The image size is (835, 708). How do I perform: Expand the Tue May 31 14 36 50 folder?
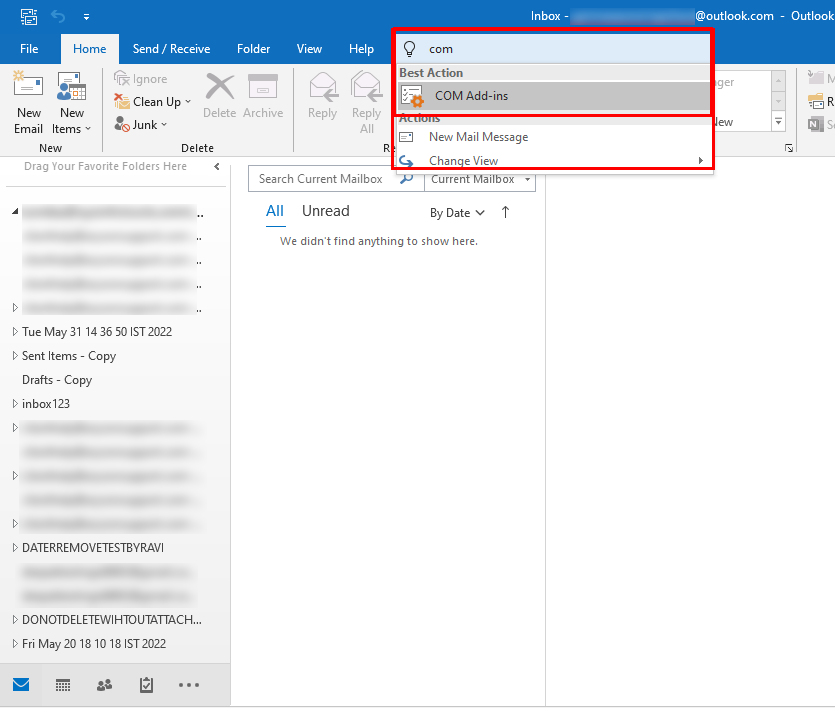point(15,332)
